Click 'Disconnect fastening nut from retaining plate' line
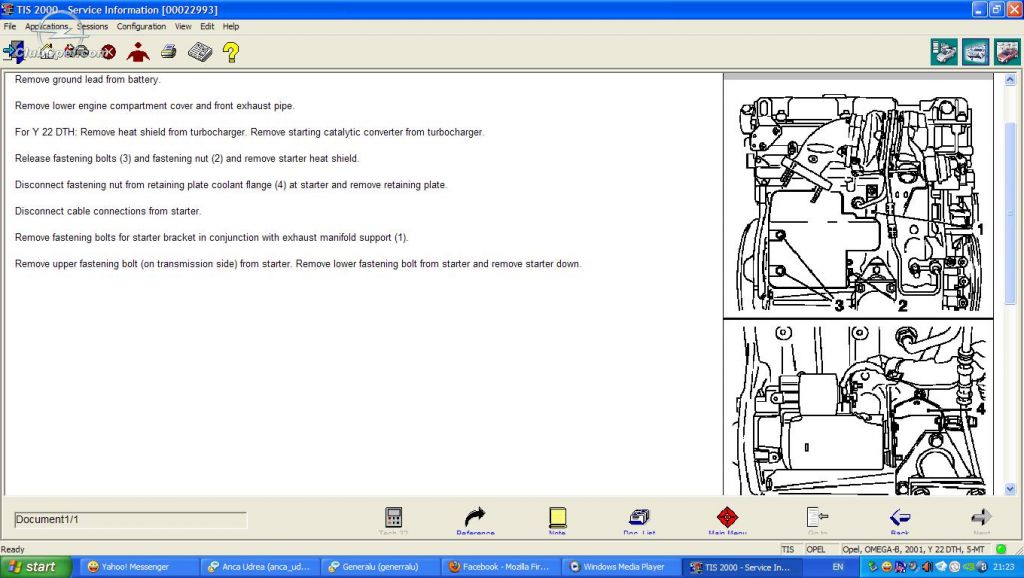Screen dimensions: 1024x578 231,185
